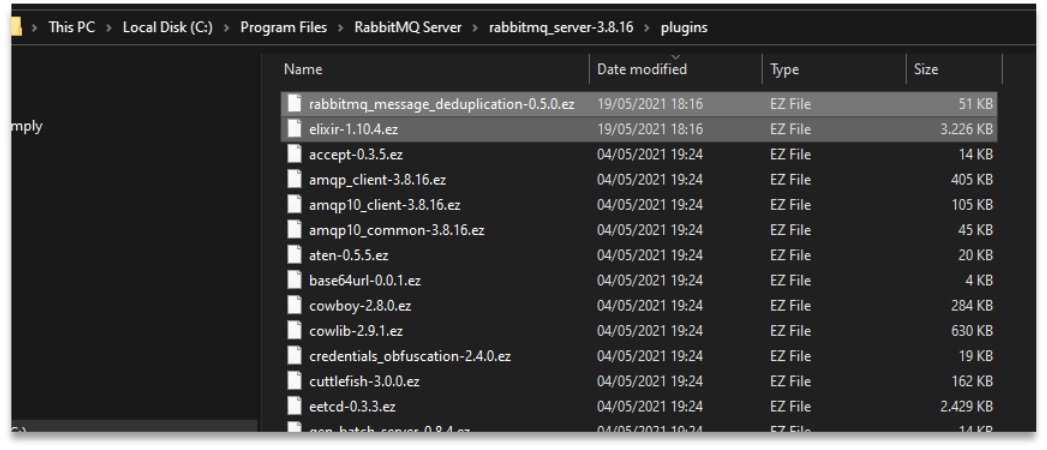
Task: Select the cowlib-2.9.1.ez file name
Action: tap(356, 331)
